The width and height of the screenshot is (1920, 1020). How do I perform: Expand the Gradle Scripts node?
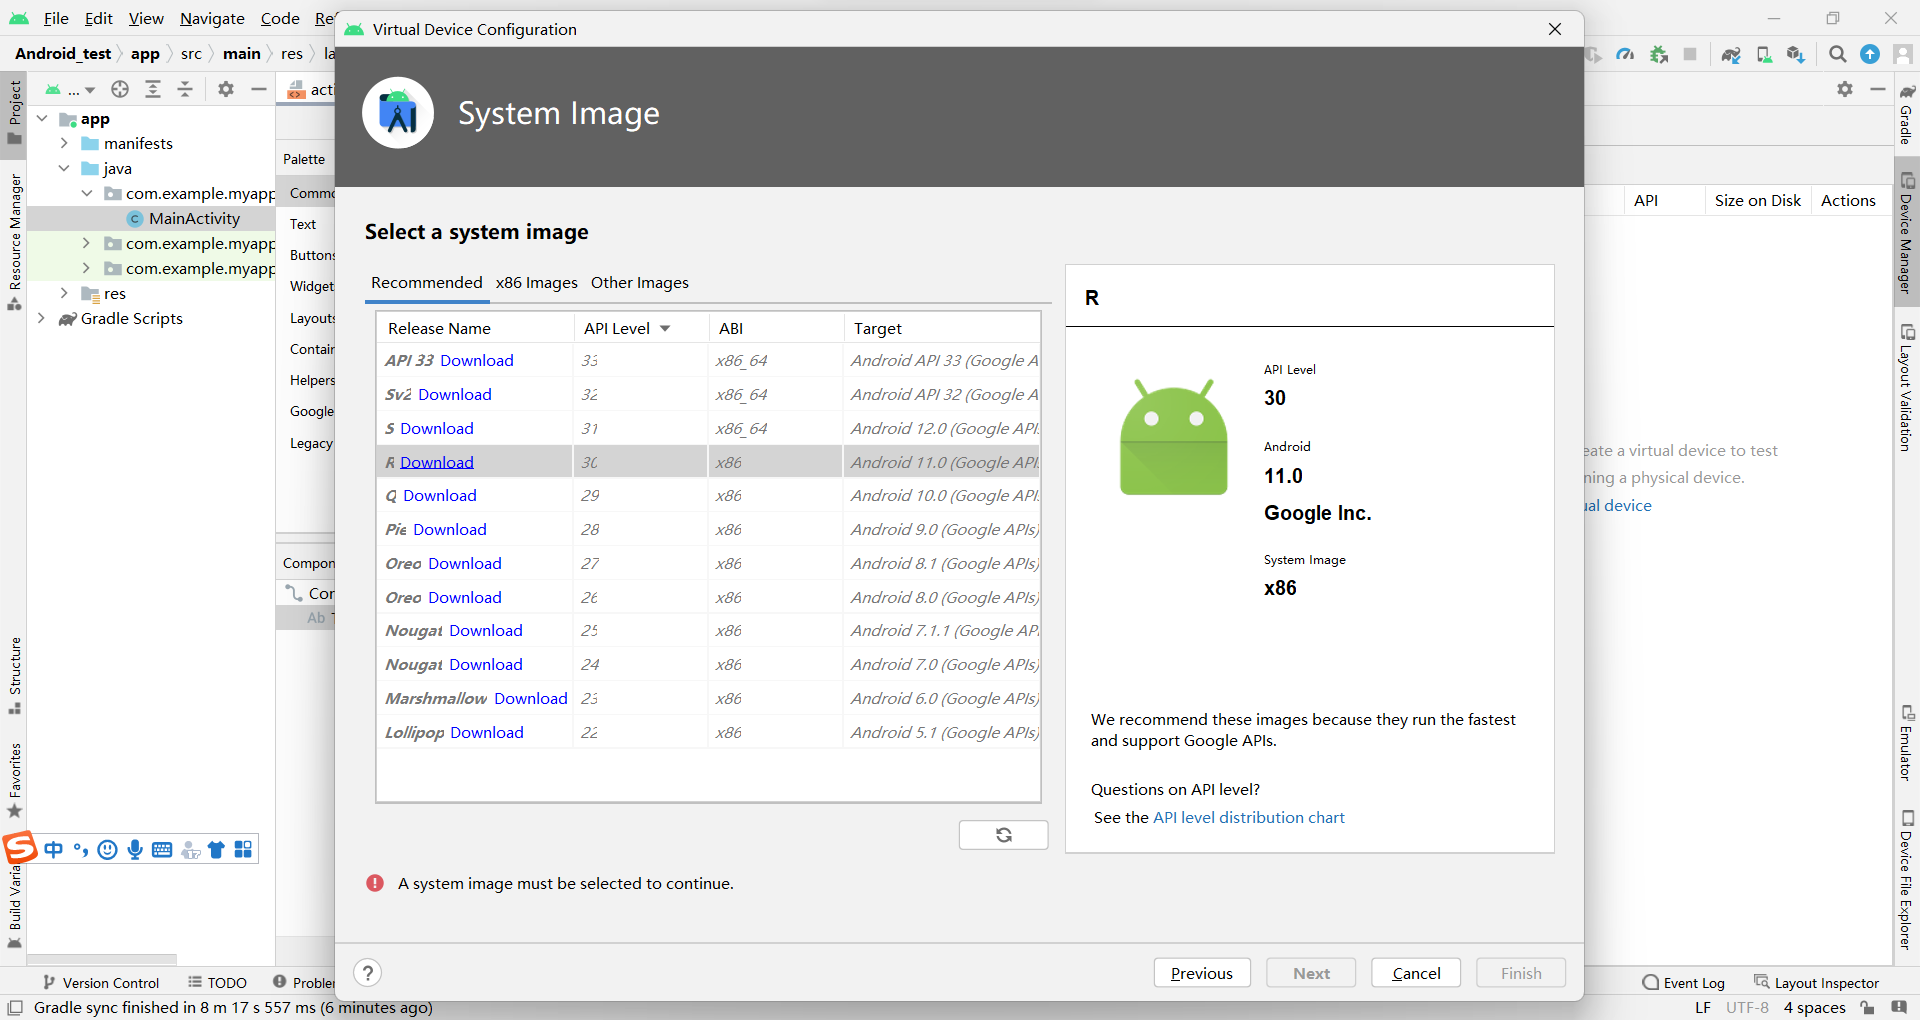[42, 318]
